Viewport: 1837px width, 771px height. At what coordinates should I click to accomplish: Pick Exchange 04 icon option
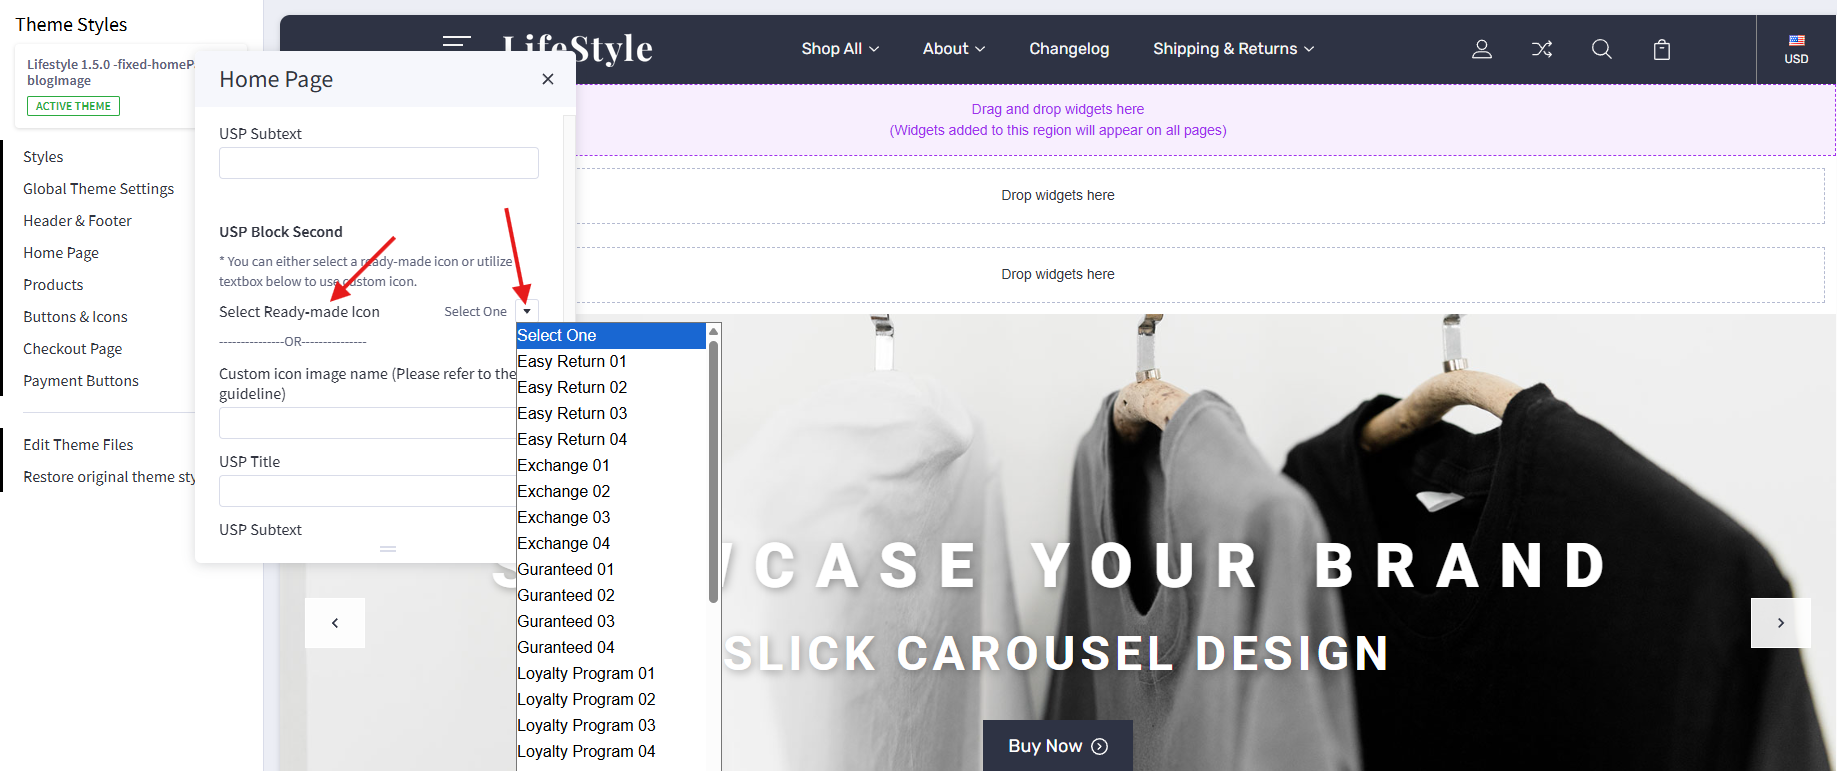[x=563, y=543]
